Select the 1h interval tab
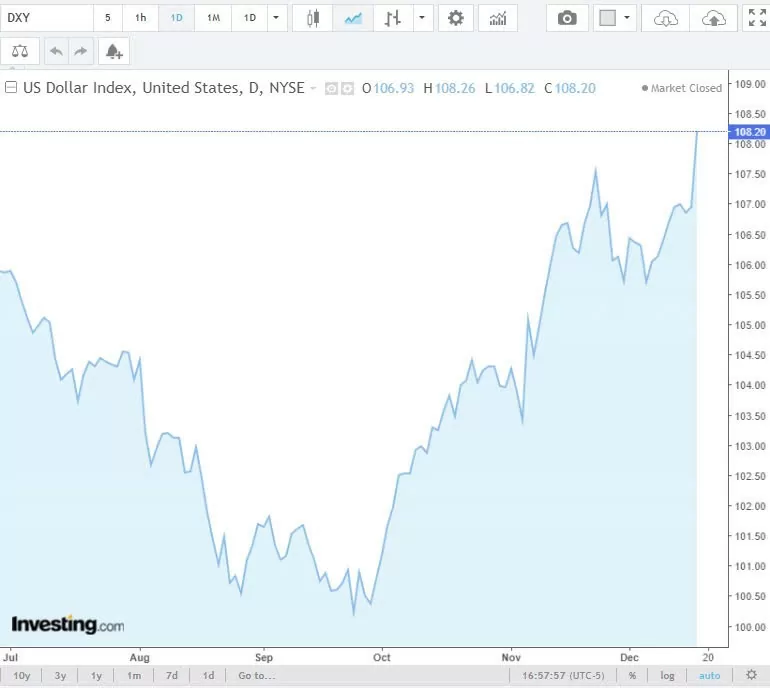Image resolution: width=770 pixels, height=688 pixels. [141, 18]
